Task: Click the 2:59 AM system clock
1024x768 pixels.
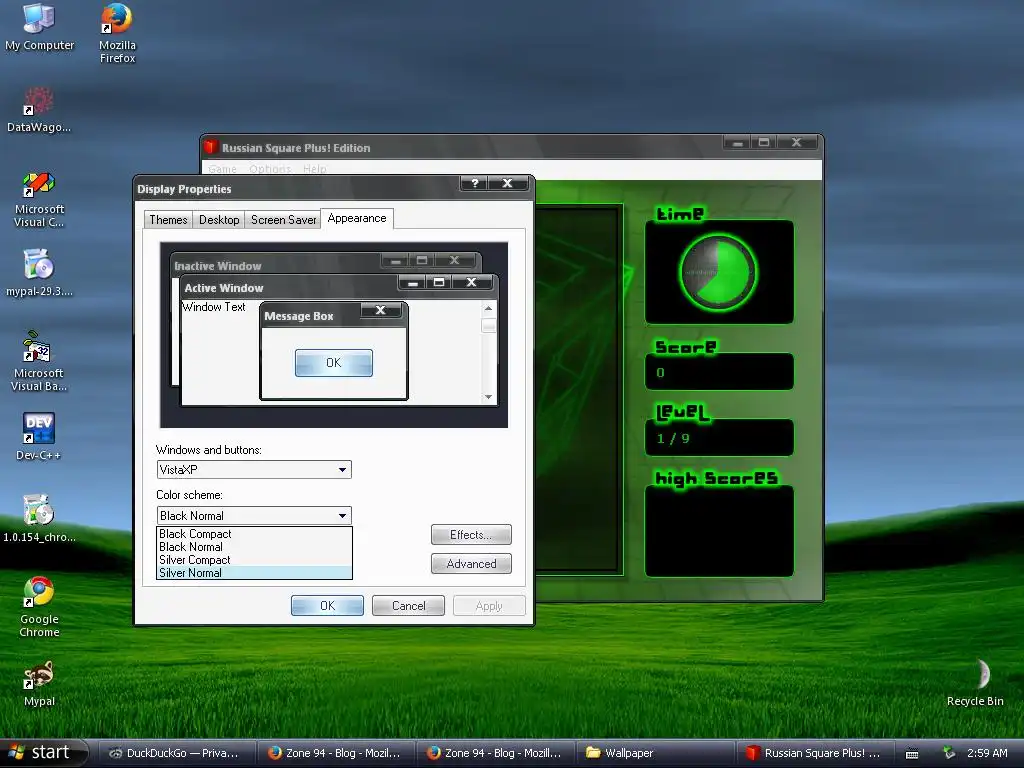Action: (987, 753)
